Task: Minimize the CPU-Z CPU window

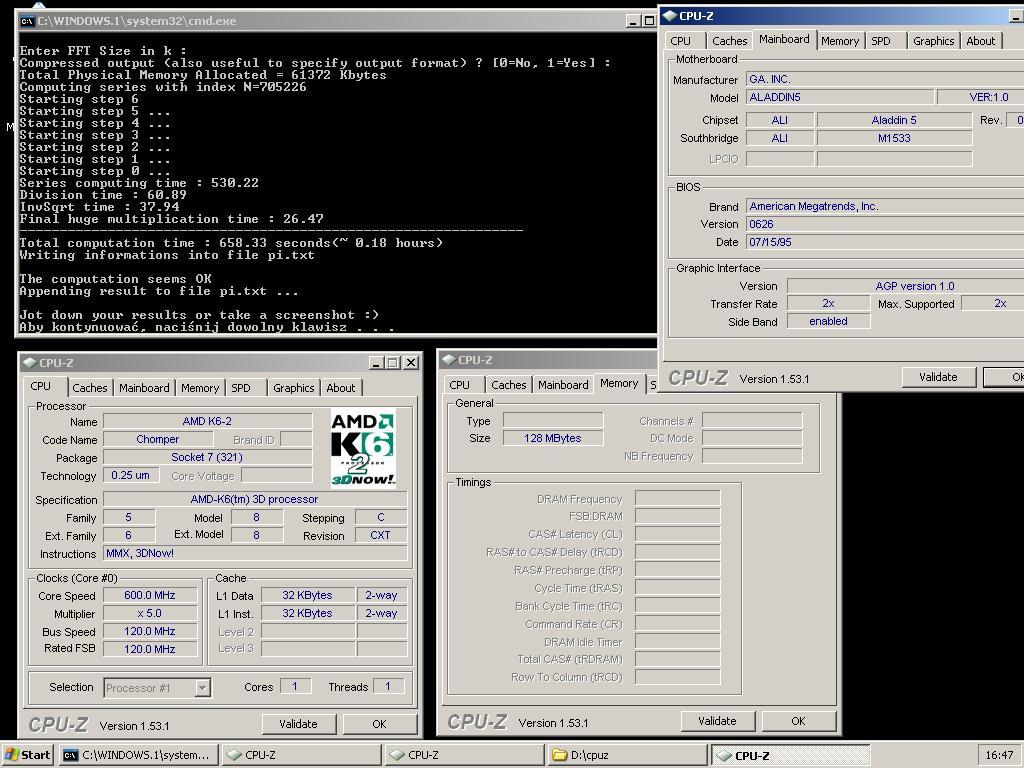Action: coord(376,362)
